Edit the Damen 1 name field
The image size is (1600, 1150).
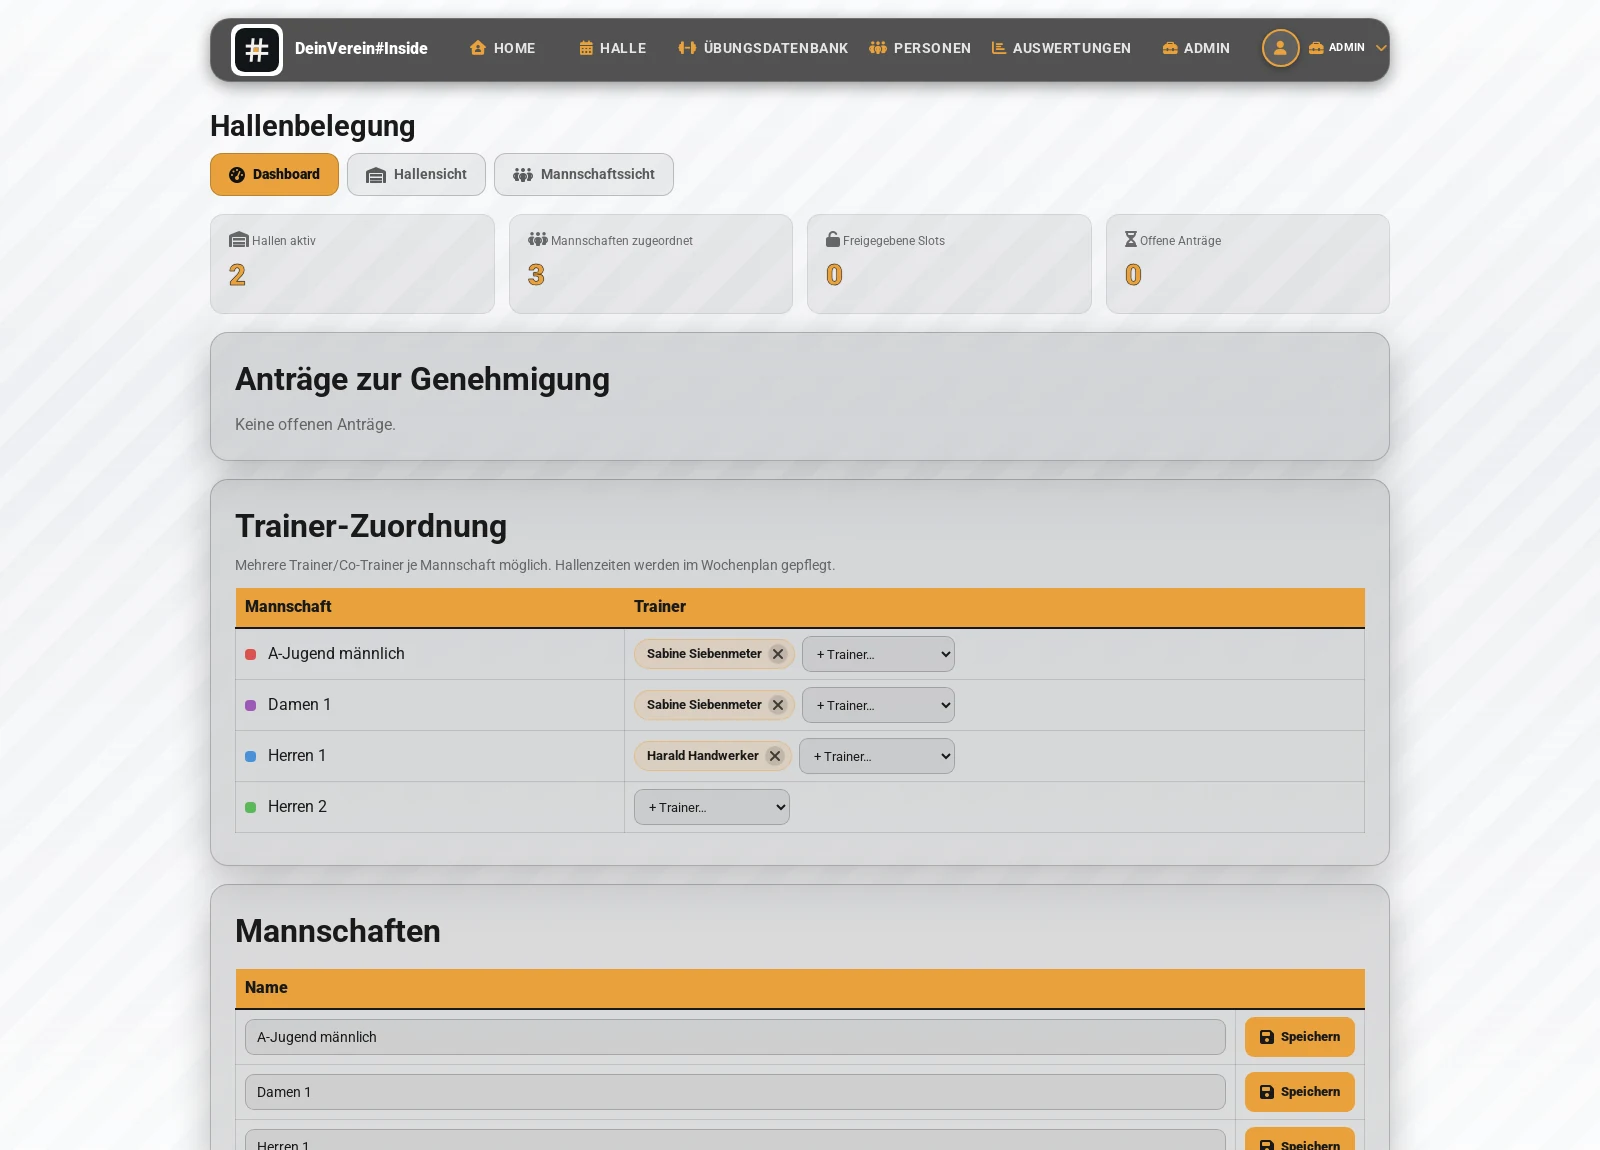coord(735,1092)
